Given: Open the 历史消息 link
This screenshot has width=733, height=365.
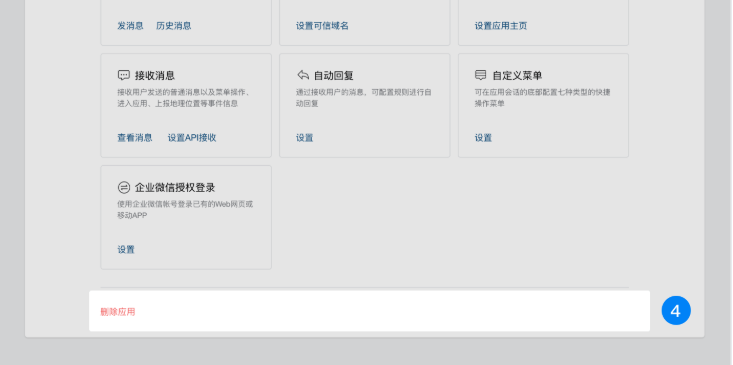Looking at the screenshot, I should click(173, 26).
